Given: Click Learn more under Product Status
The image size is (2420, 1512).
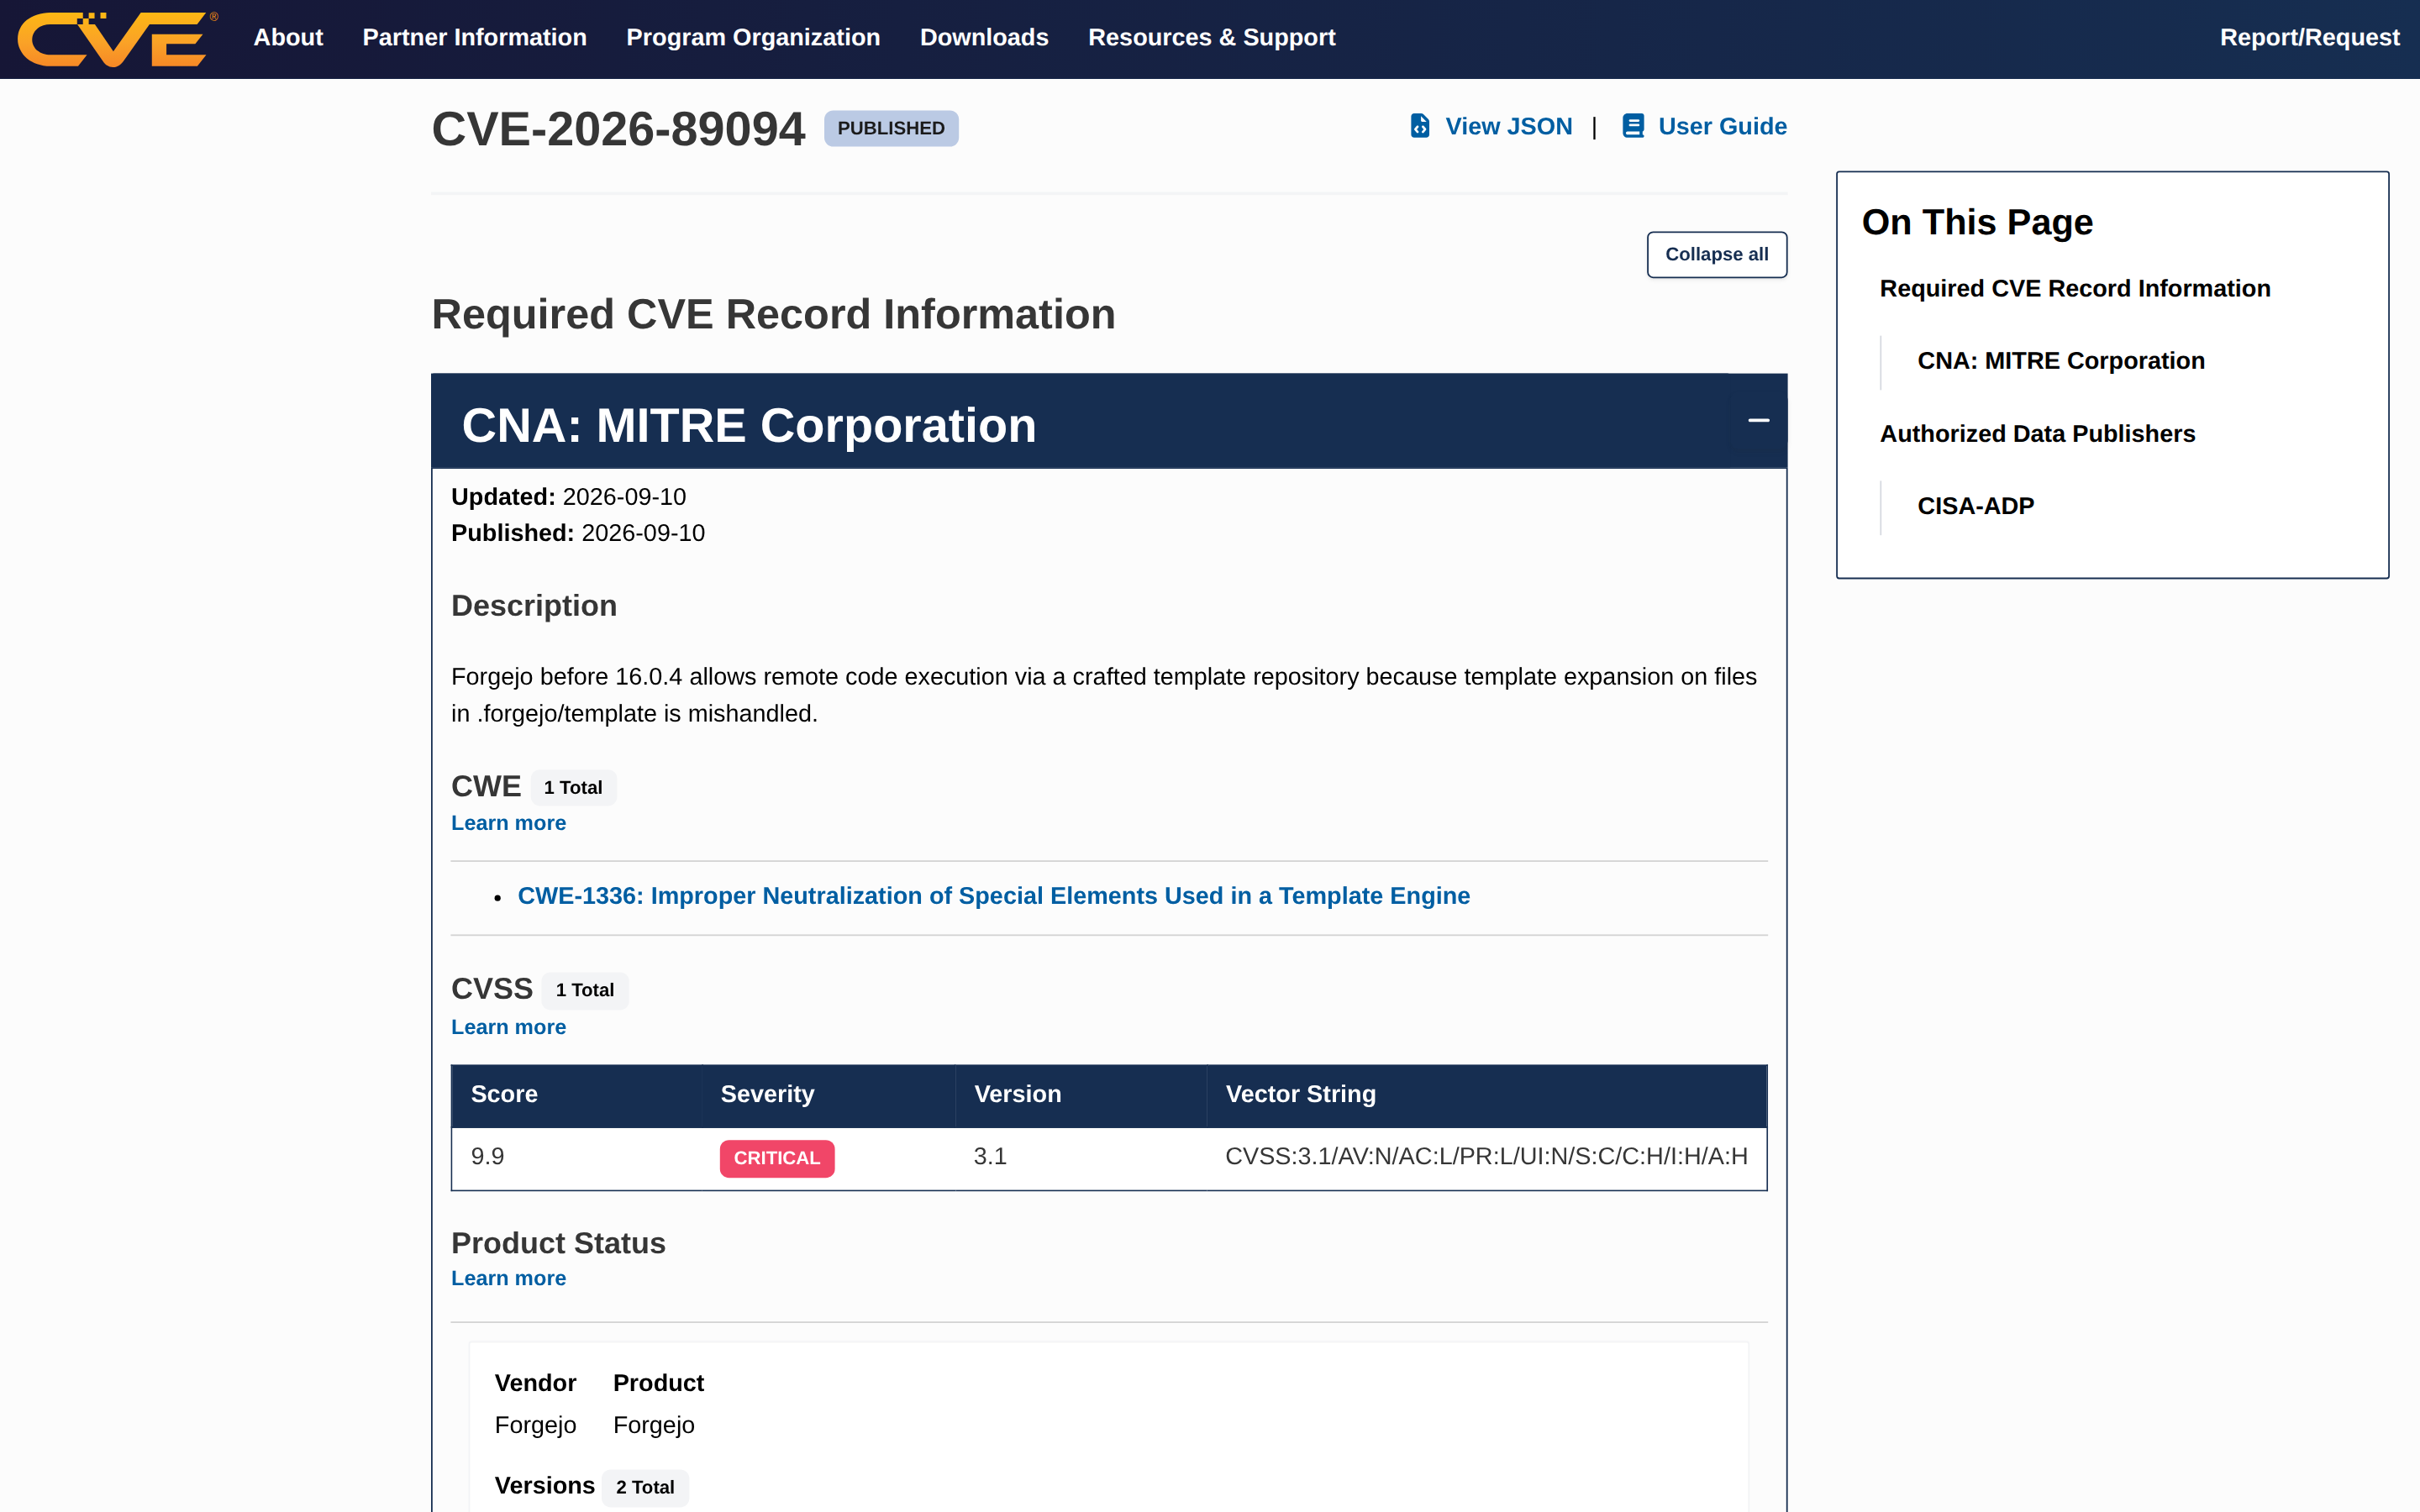Looking at the screenshot, I should coord(508,1278).
